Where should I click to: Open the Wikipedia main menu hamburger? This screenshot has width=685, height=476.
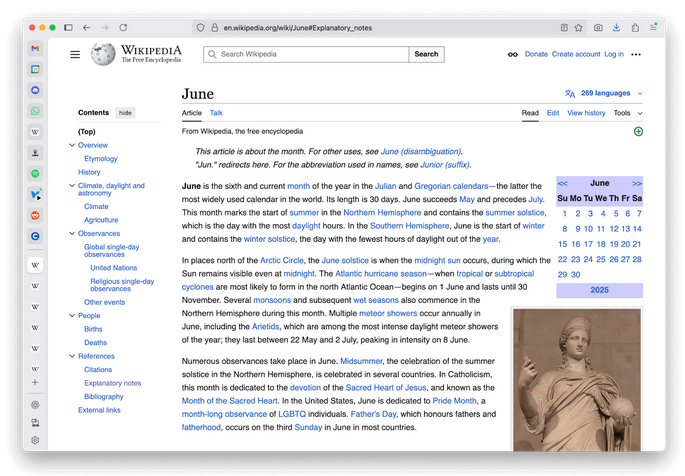point(75,54)
